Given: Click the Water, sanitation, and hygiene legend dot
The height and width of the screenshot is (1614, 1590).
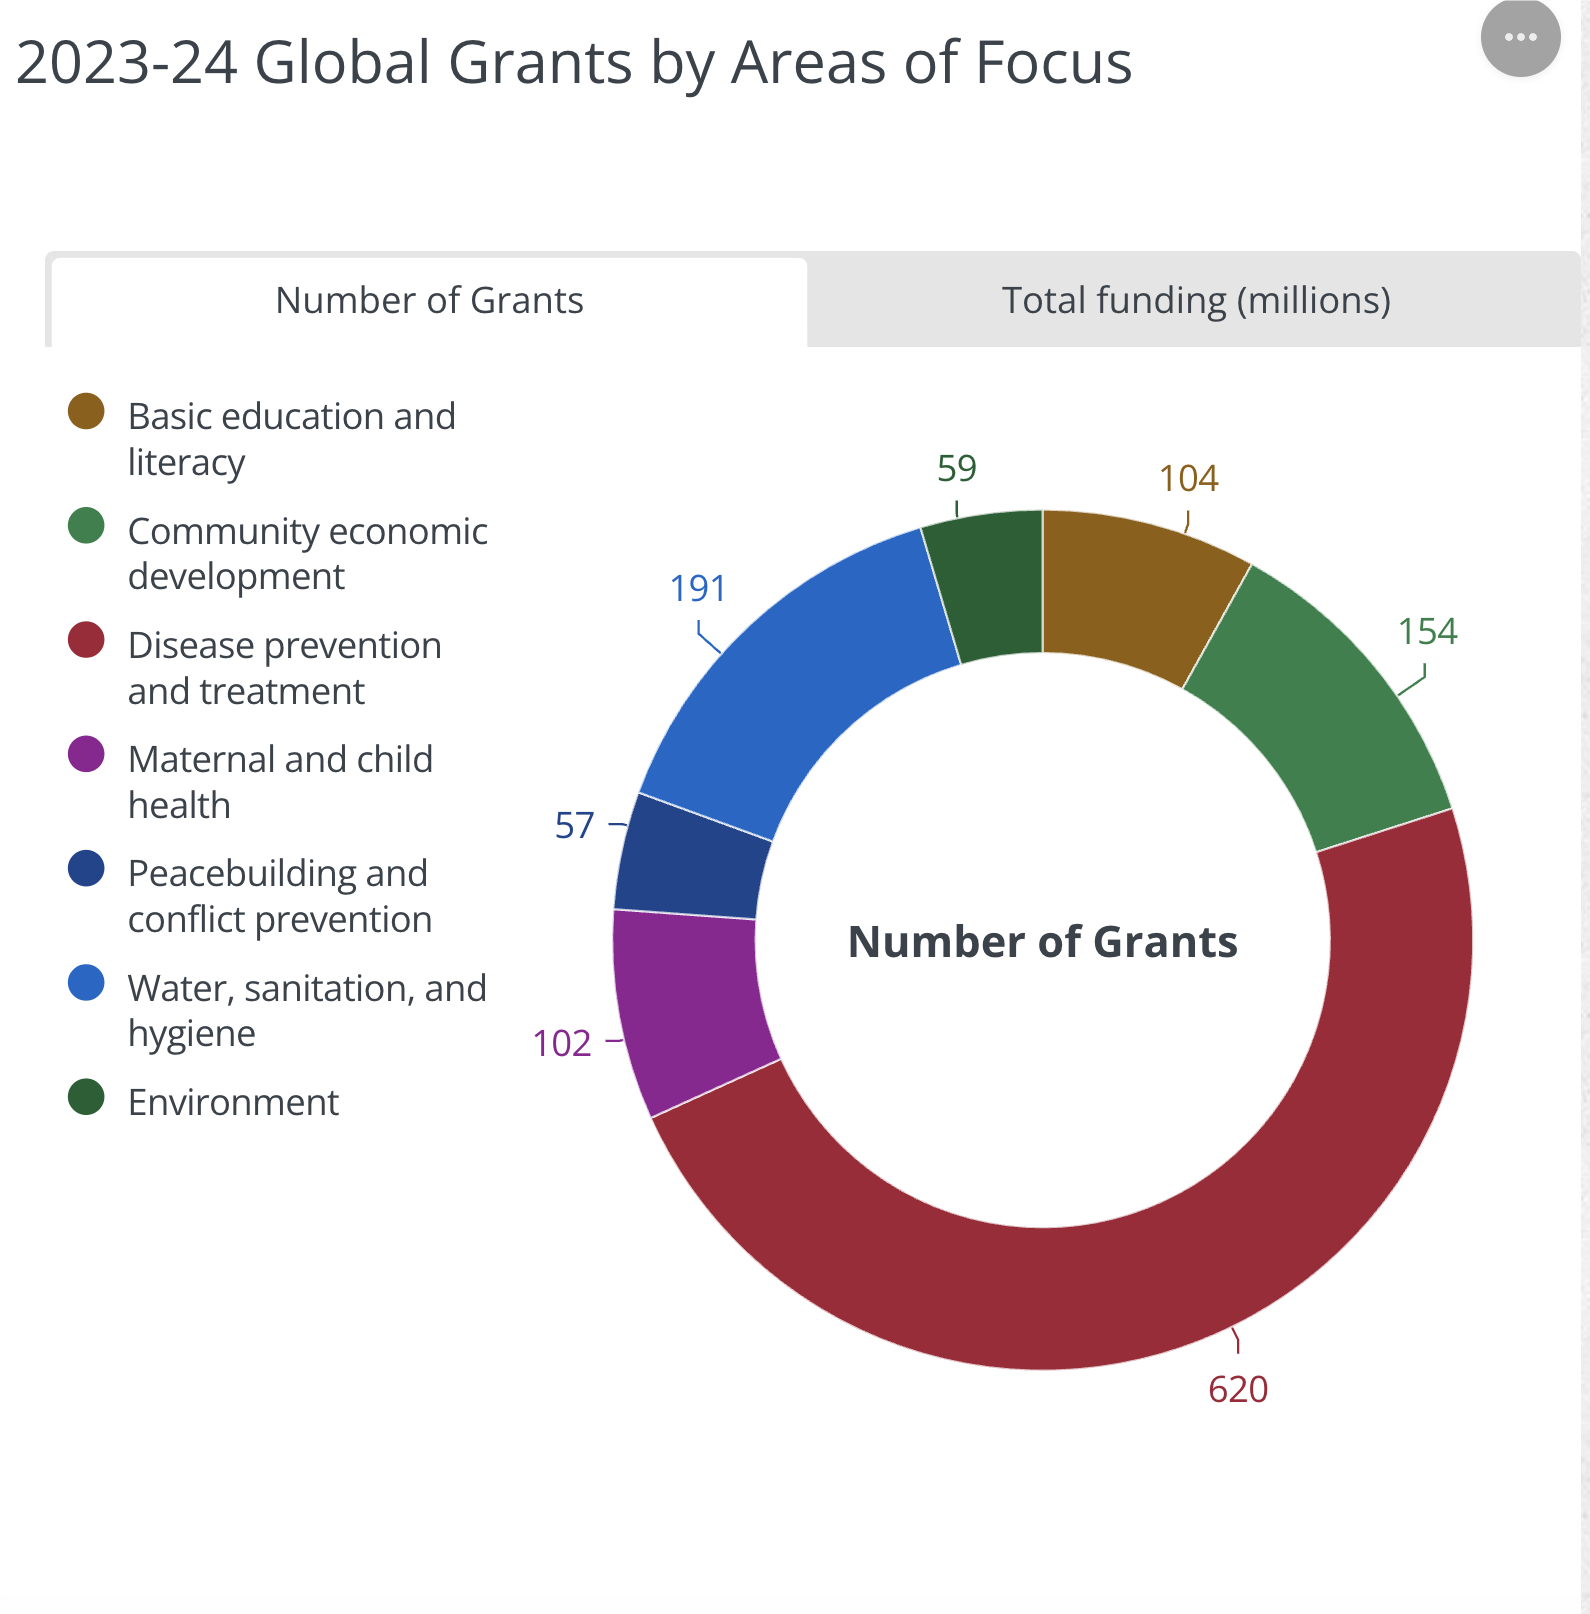Looking at the screenshot, I should pos(86,983).
